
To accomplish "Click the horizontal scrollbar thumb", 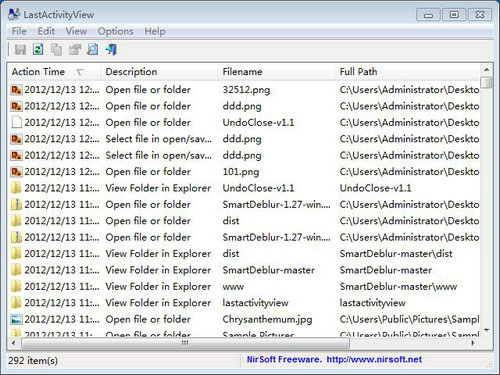I will tap(185, 343).
